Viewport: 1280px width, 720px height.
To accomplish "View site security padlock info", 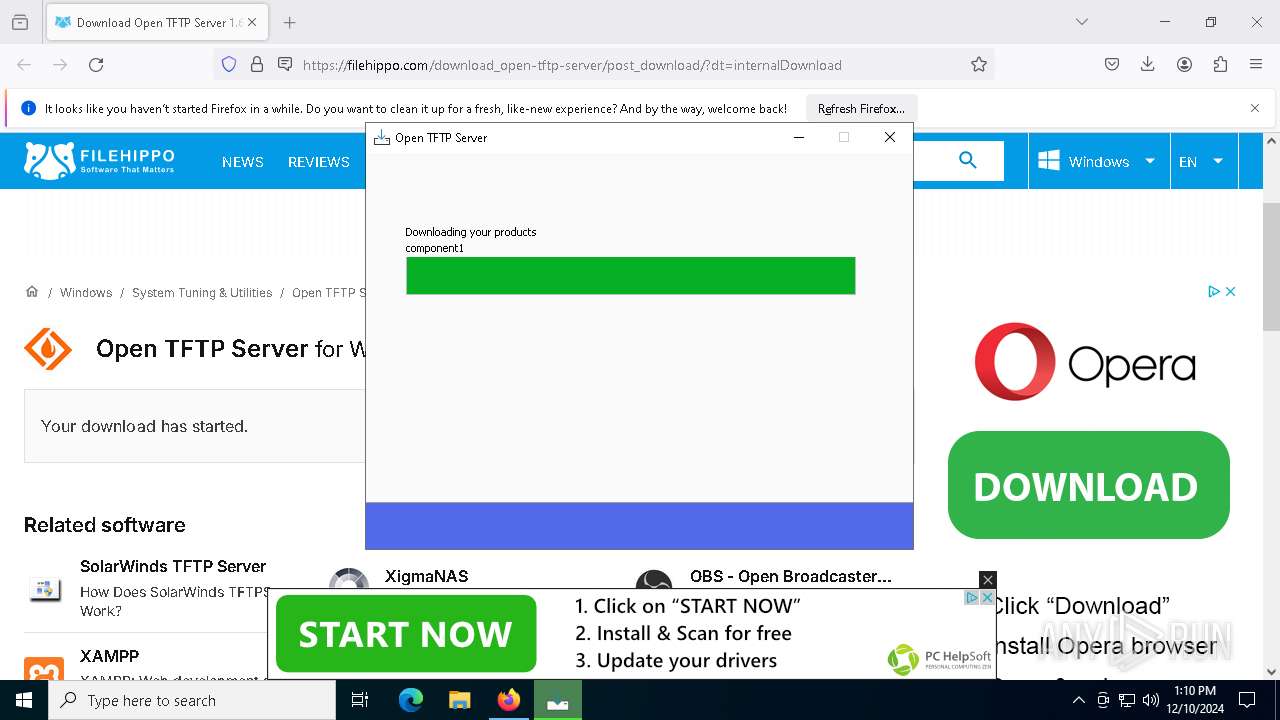I will click(x=257, y=65).
